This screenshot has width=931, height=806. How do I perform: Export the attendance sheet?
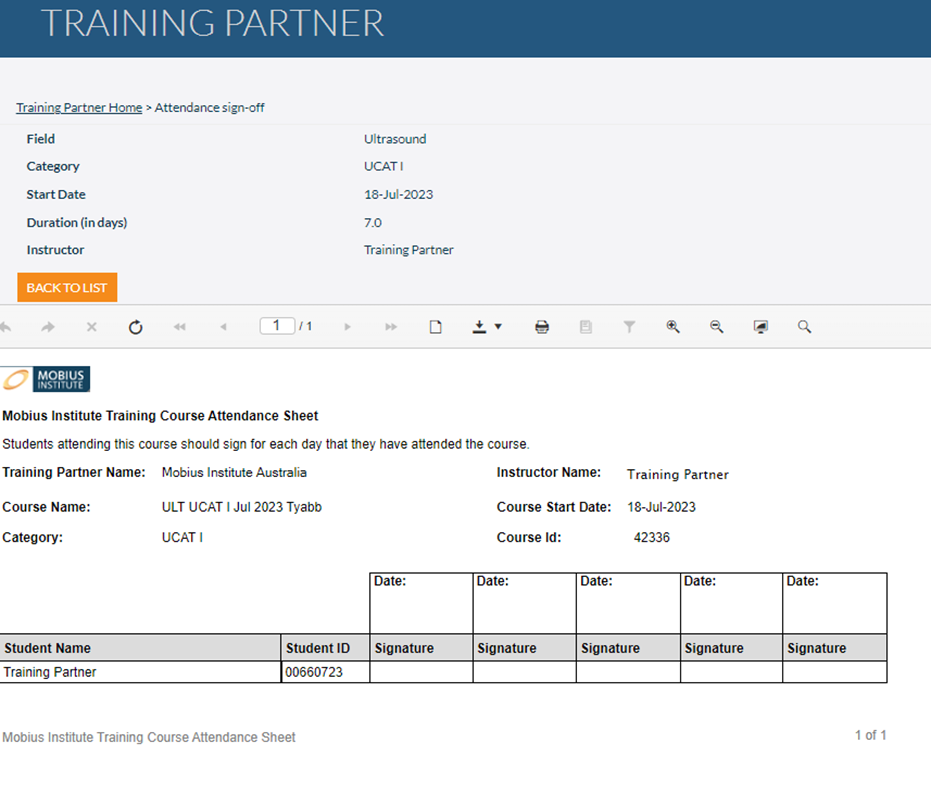click(477, 326)
